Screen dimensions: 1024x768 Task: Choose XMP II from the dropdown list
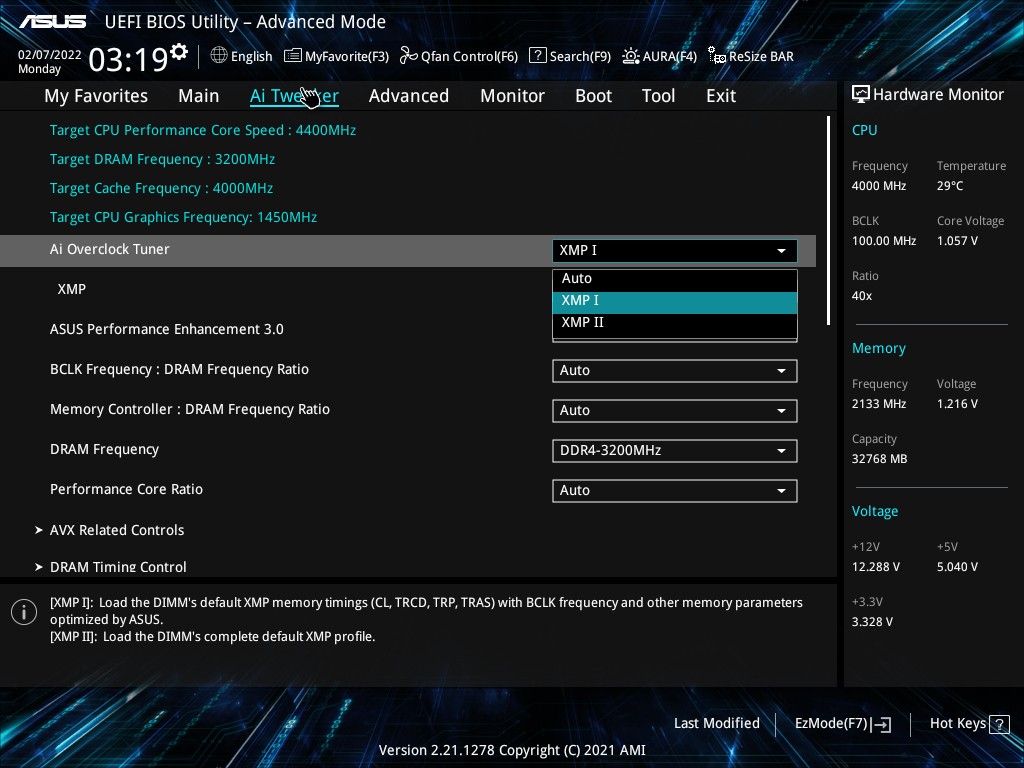tap(675, 323)
